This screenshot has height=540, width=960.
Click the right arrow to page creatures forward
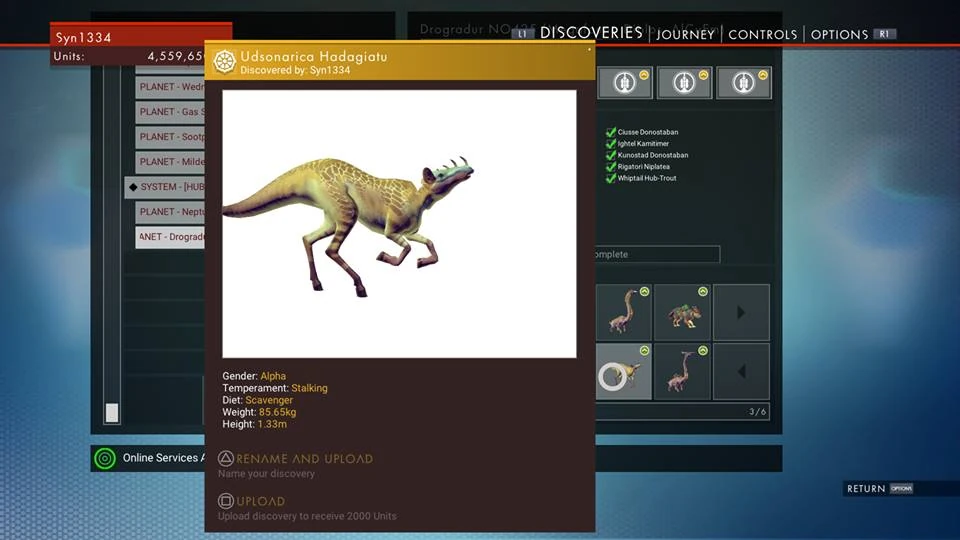coord(741,312)
